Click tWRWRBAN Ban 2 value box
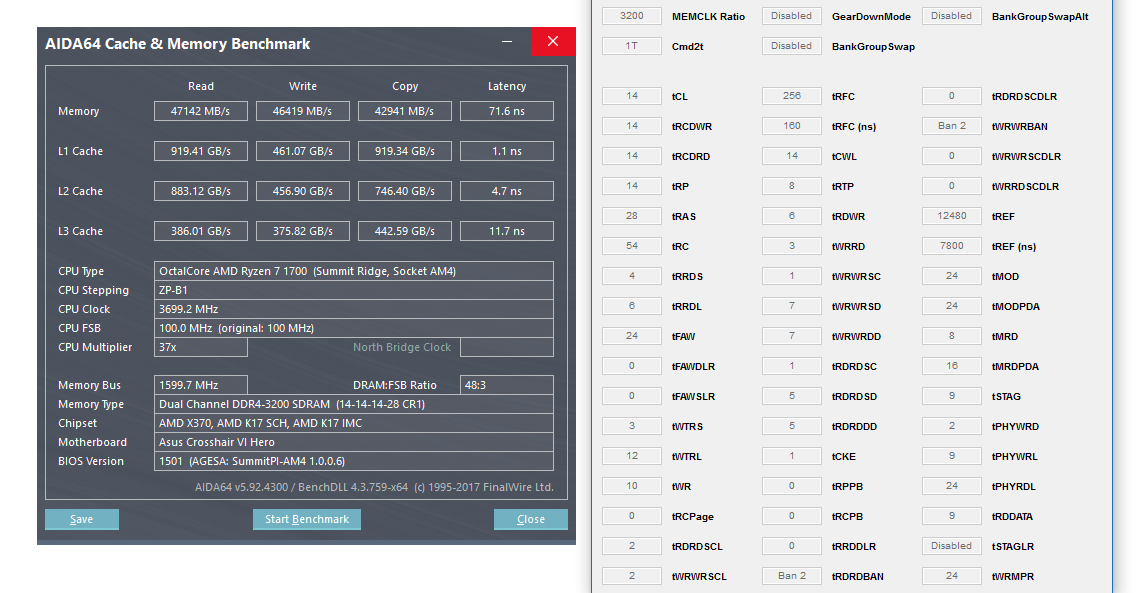 951,126
